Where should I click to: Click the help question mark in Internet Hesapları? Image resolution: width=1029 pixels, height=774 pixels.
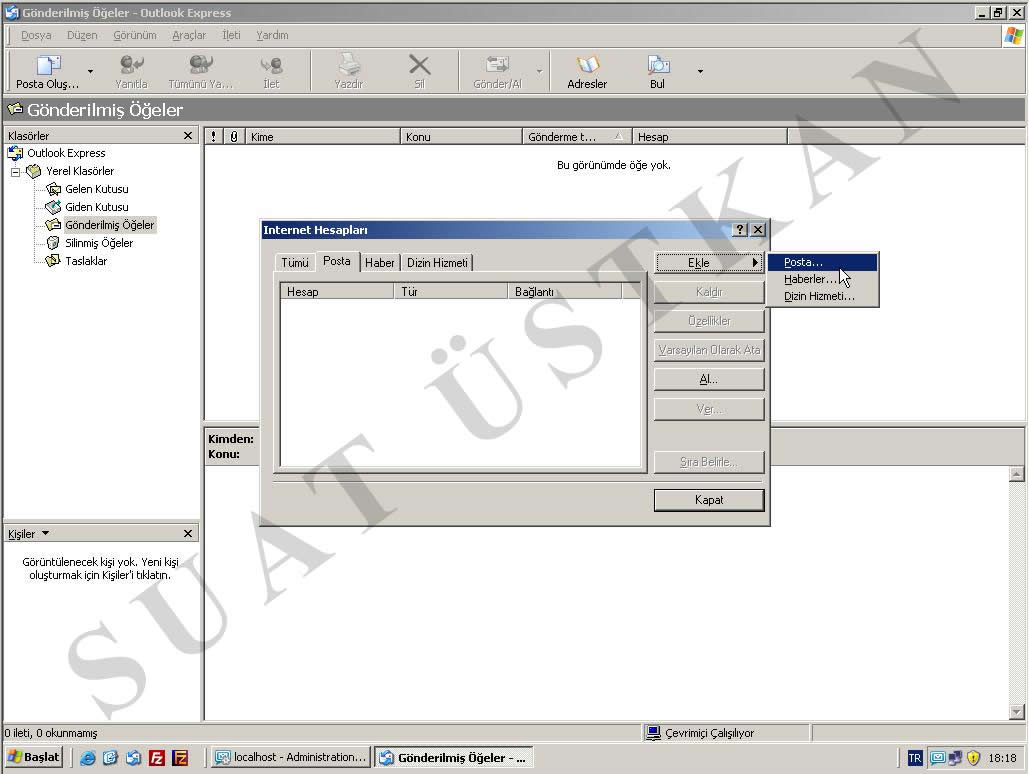740,230
